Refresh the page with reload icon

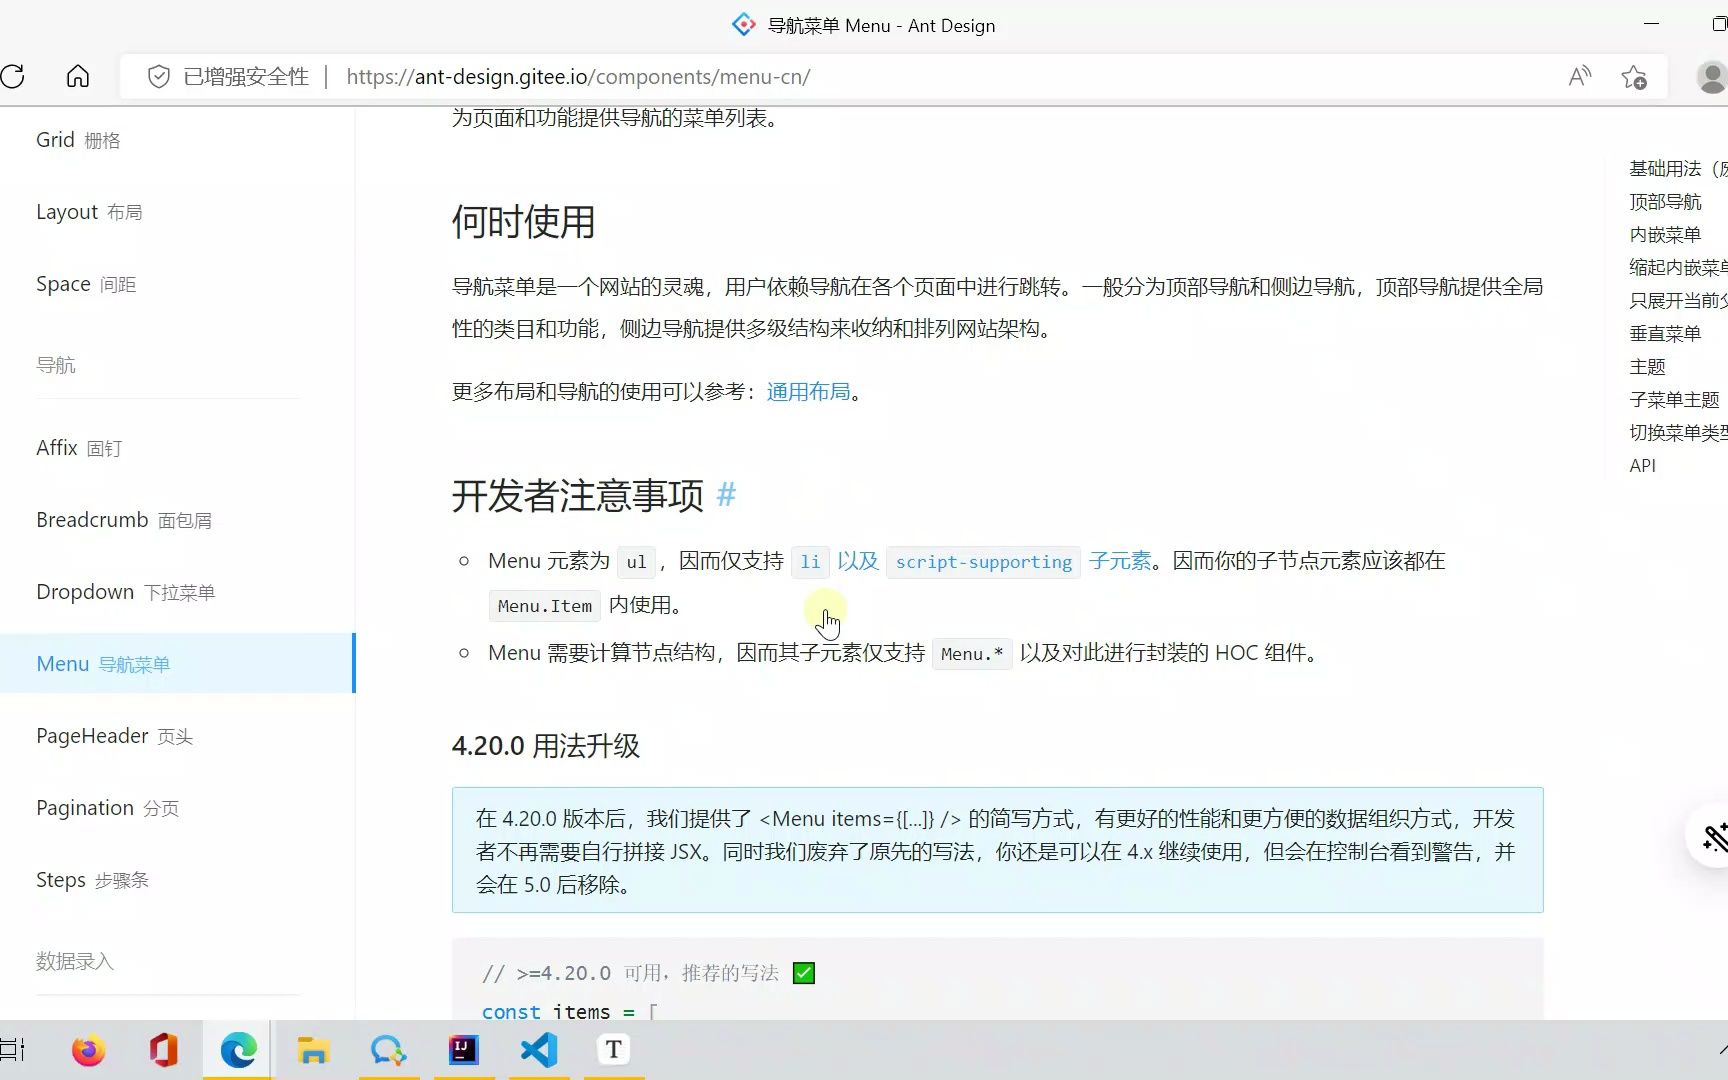(x=13, y=77)
